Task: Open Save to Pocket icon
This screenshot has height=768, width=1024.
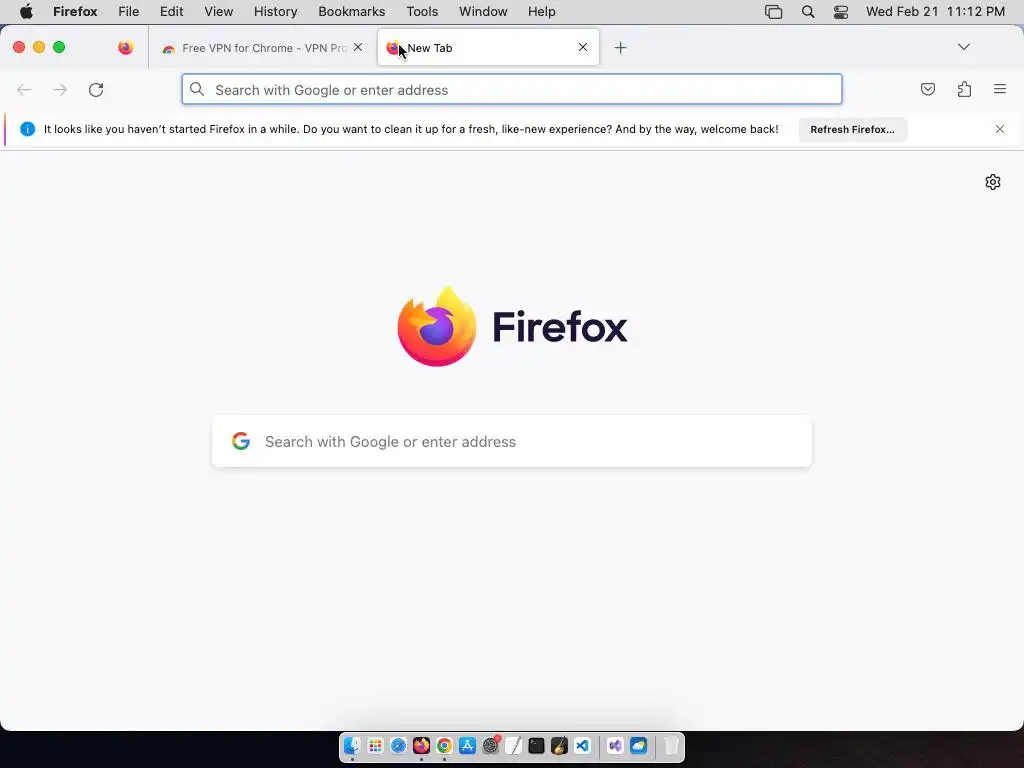Action: [927, 89]
